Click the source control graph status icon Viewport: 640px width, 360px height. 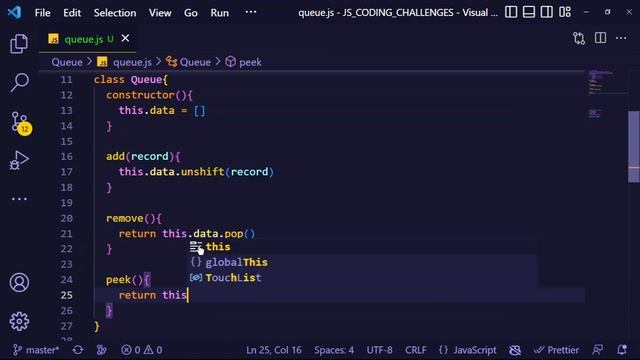click(x=101, y=350)
